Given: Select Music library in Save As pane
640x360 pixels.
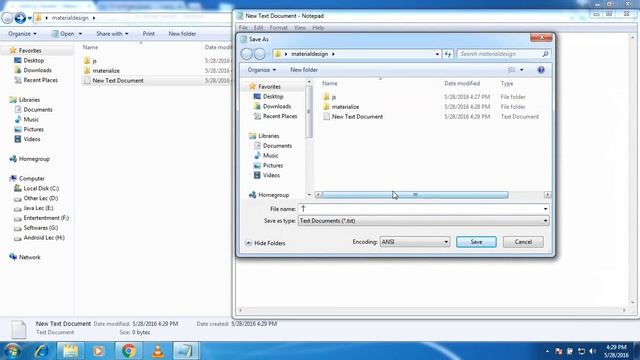Looking at the screenshot, I should [x=270, y=156].
